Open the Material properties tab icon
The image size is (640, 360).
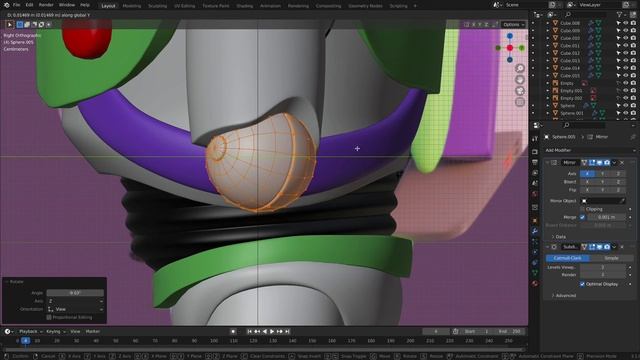[x=535, y=283]
